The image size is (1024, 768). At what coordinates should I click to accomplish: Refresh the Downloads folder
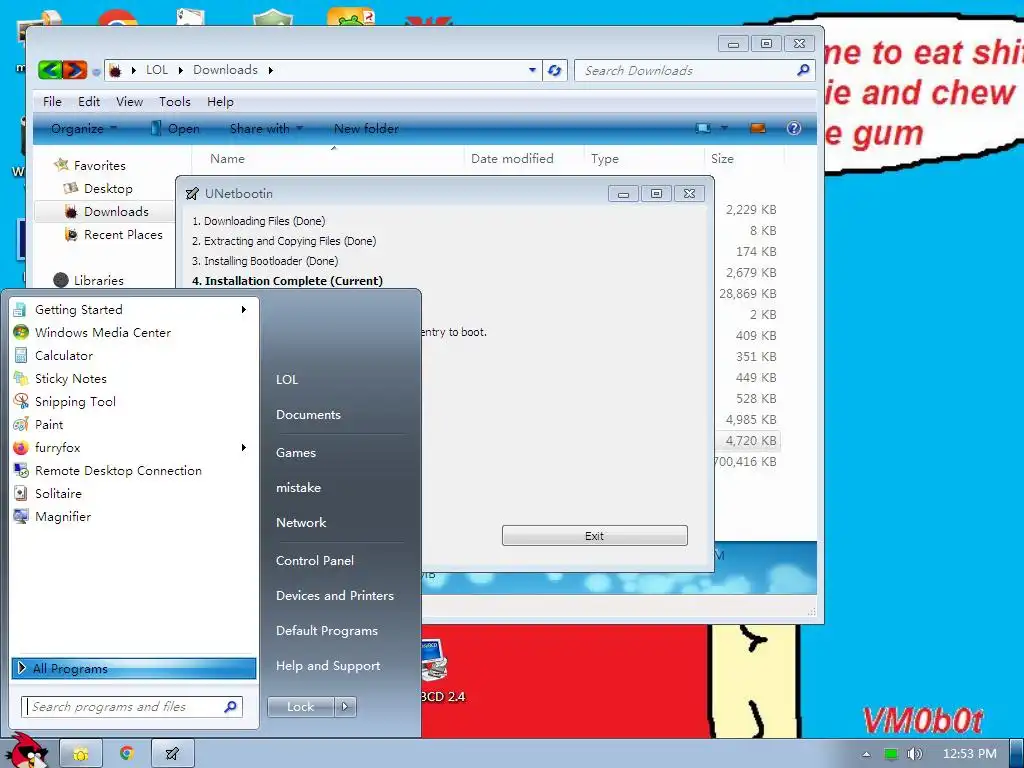[x=554, y=70]
